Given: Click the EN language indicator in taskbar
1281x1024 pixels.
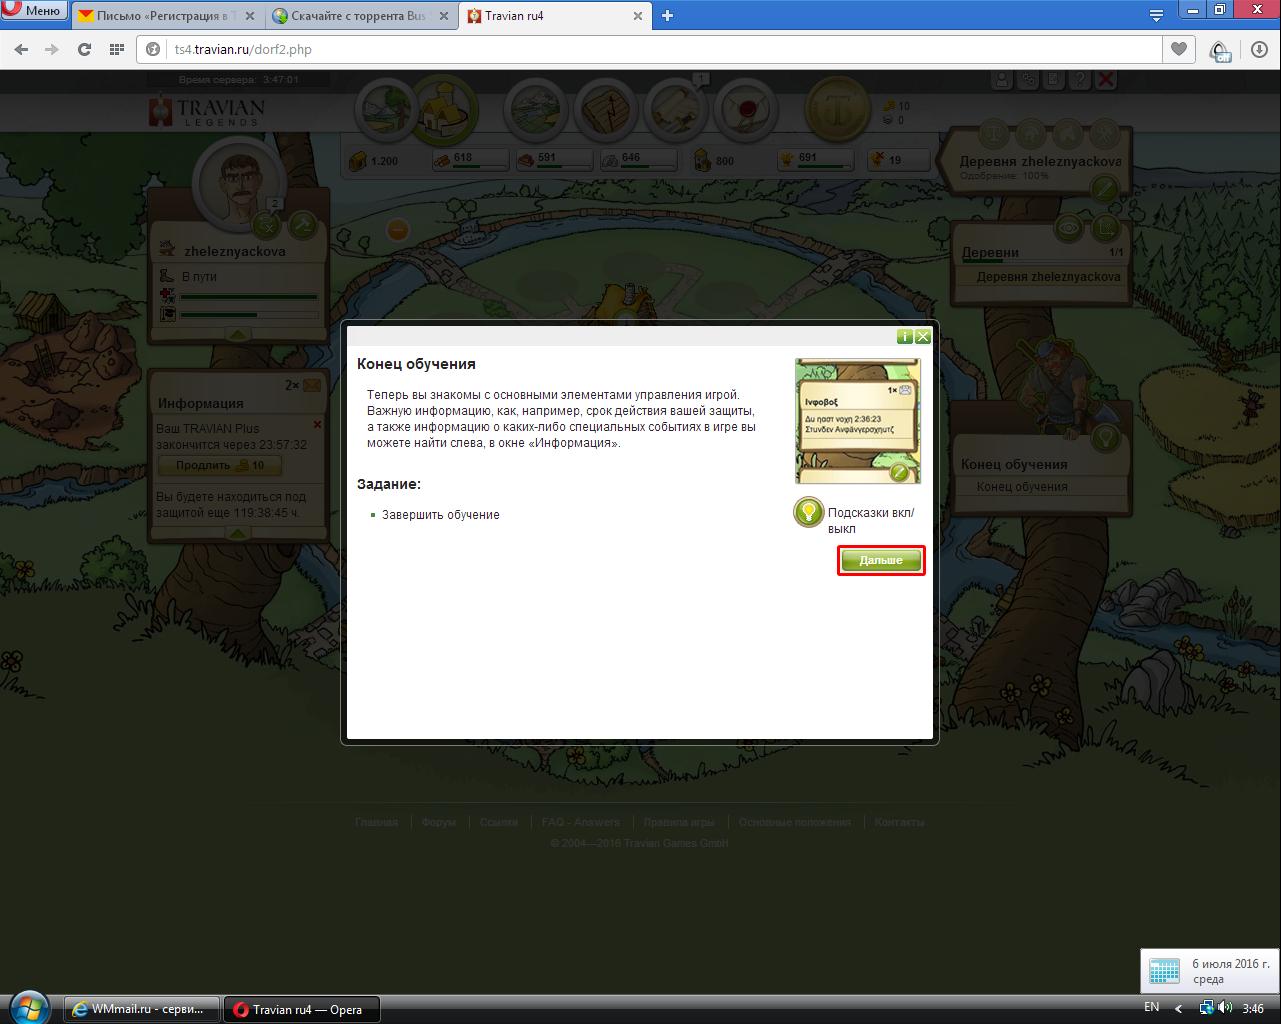Looking at the screenshot, I should click(x=1151, y=1008).
